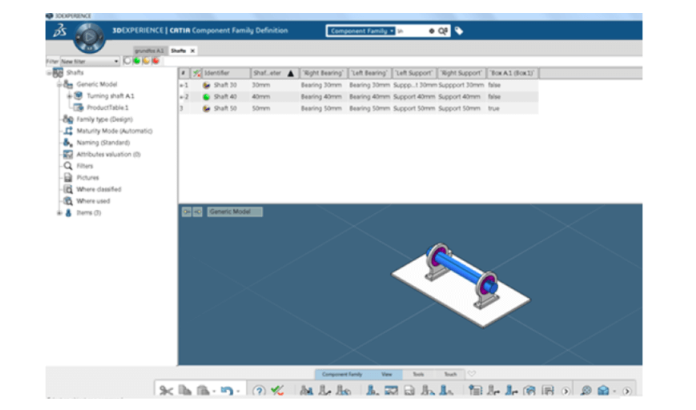The width and height of the screenshot is (696, 410).
Task: Click the status column header icon
Action: pos(197,73)
